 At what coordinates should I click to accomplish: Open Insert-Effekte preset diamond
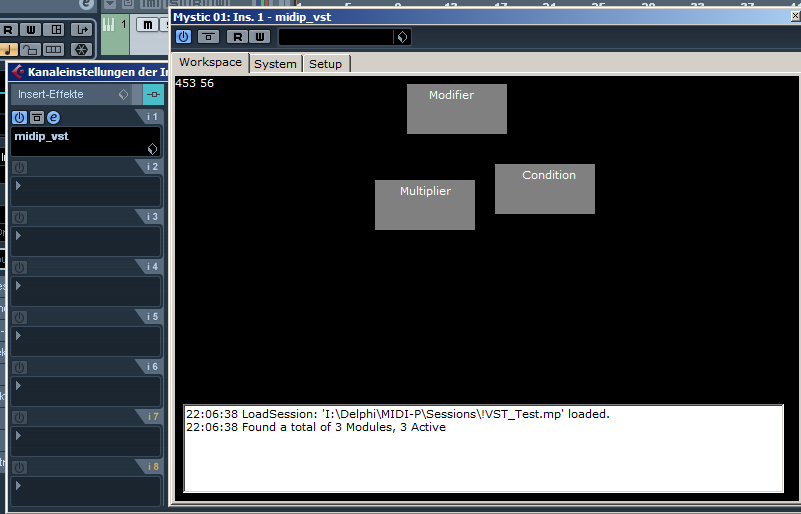123,95
